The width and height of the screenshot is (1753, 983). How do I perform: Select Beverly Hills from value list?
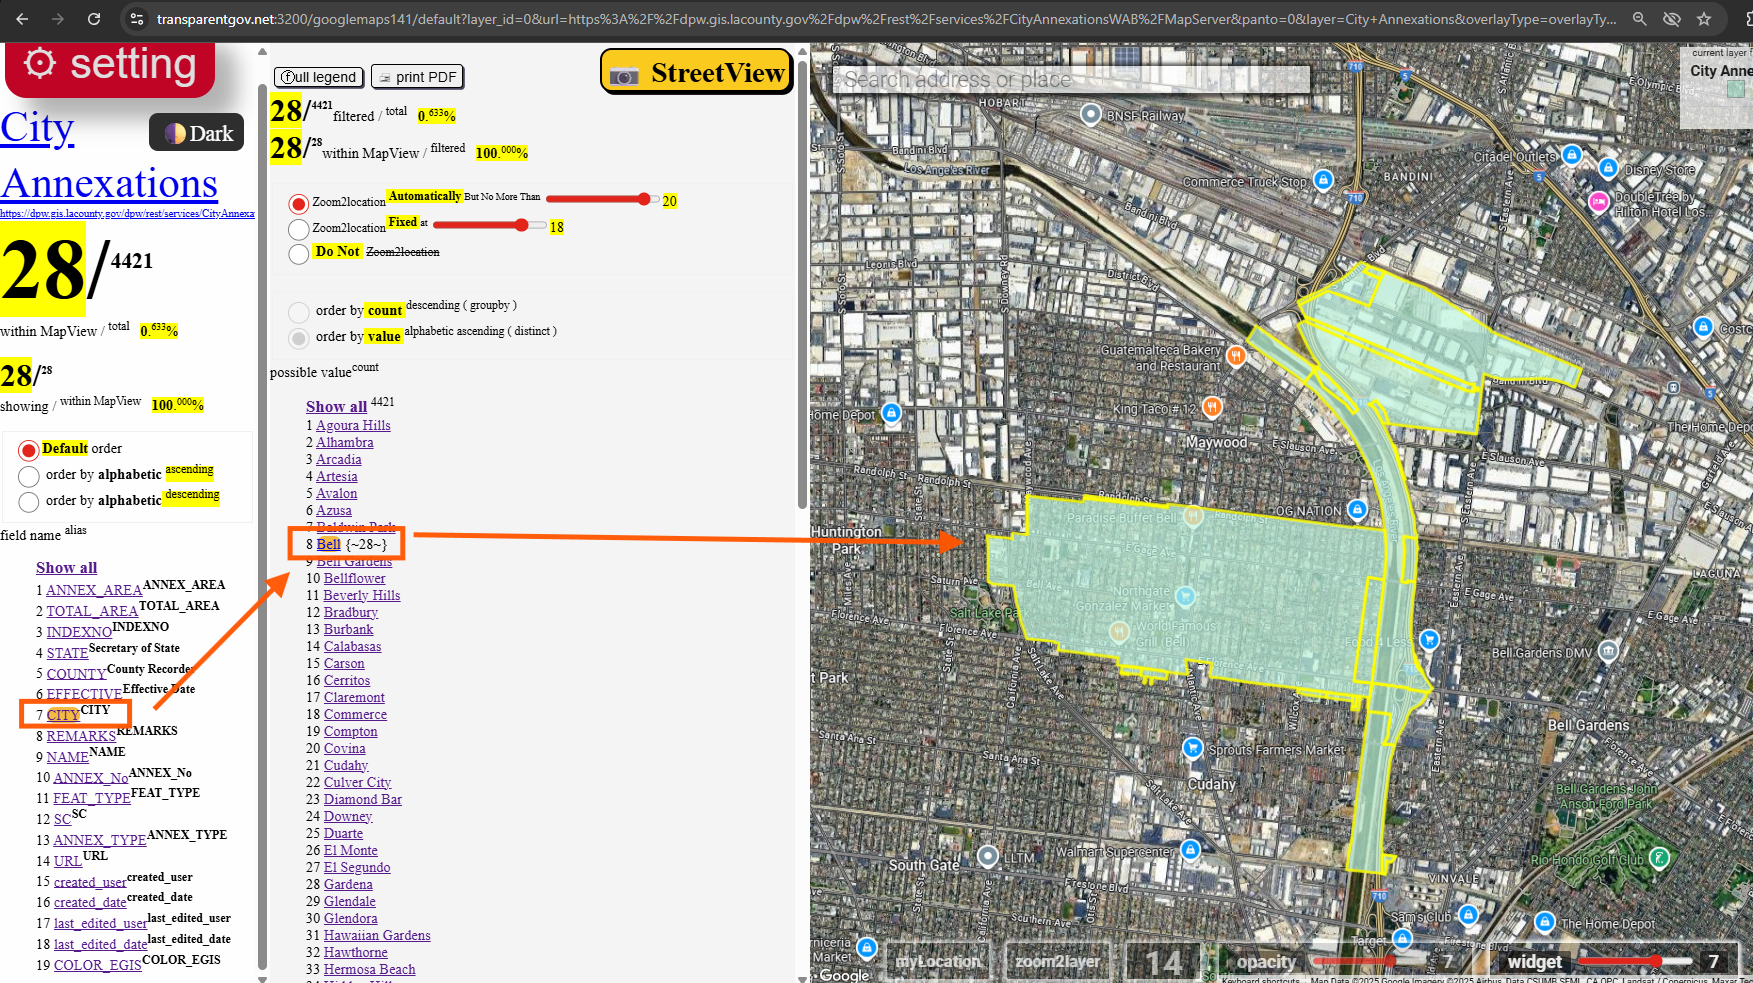[x=361, y=595]
